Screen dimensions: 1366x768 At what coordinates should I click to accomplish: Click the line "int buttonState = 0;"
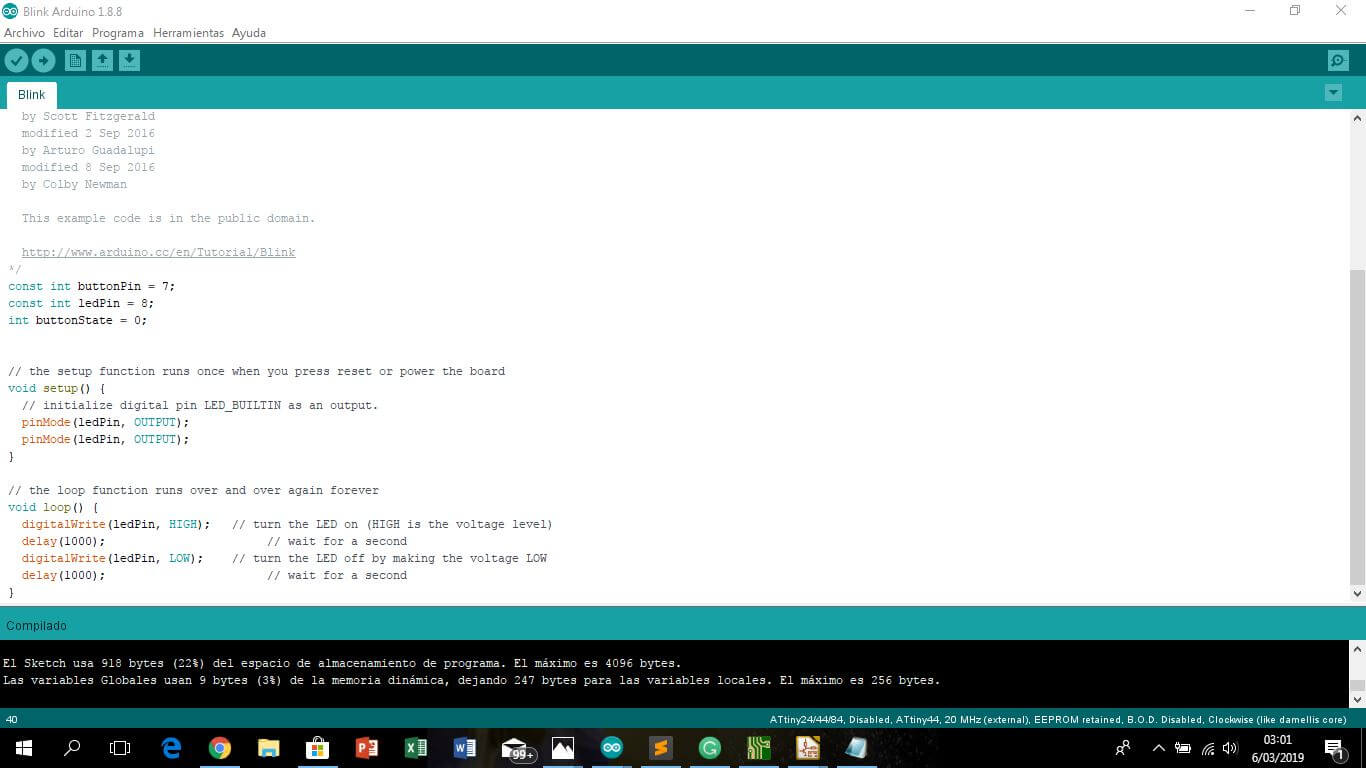[78, 320]
